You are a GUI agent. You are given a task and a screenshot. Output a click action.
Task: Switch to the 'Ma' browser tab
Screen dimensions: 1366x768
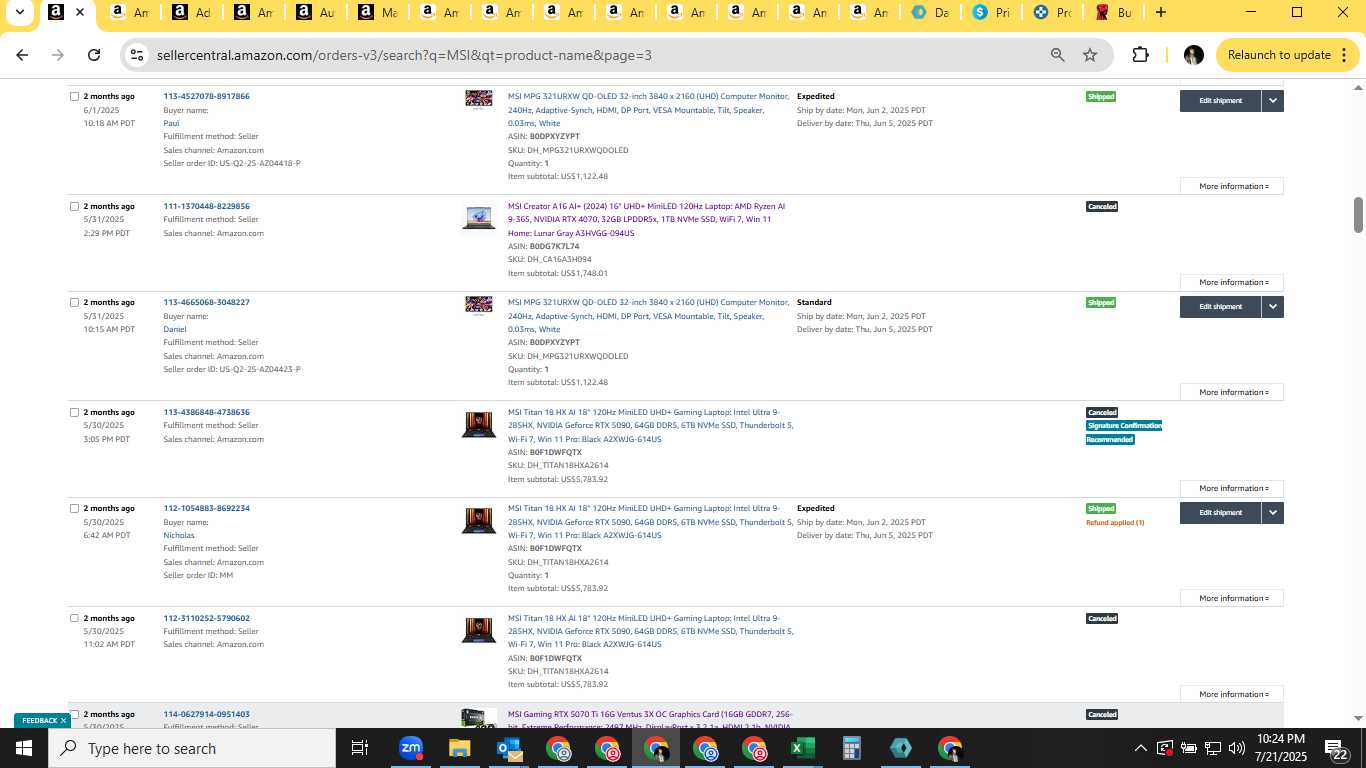pos(376,12)
